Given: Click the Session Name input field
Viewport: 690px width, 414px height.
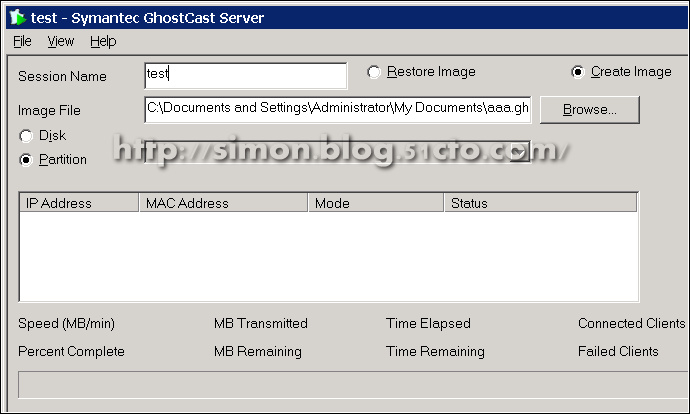Looking at the screenshot, I should pos(246,76).
